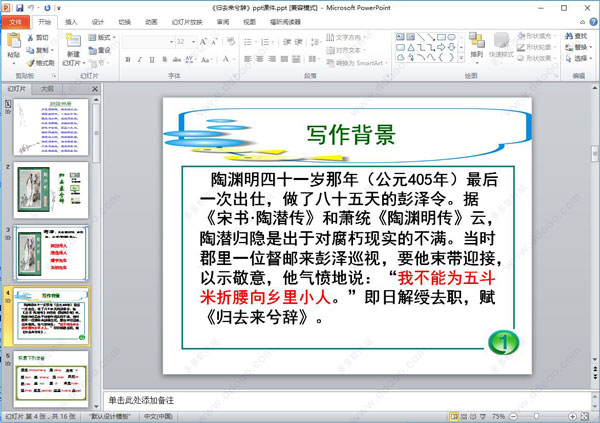Screen dimensions: 600x423
Task: Select slide 2 thumbnail in panel
Action: coord(53,185)
